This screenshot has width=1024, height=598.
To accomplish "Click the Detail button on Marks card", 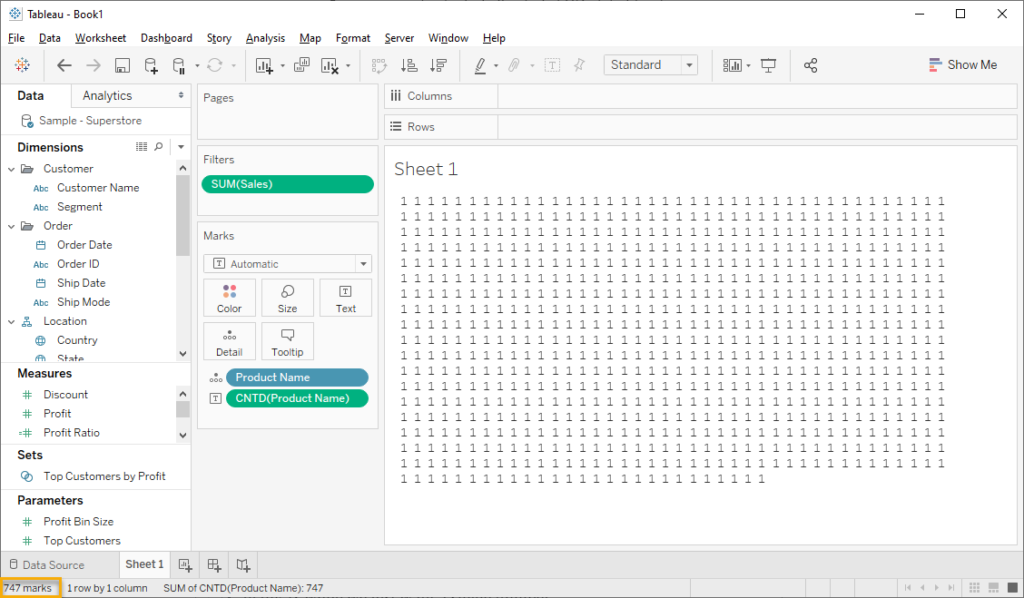I will (229, 341).
